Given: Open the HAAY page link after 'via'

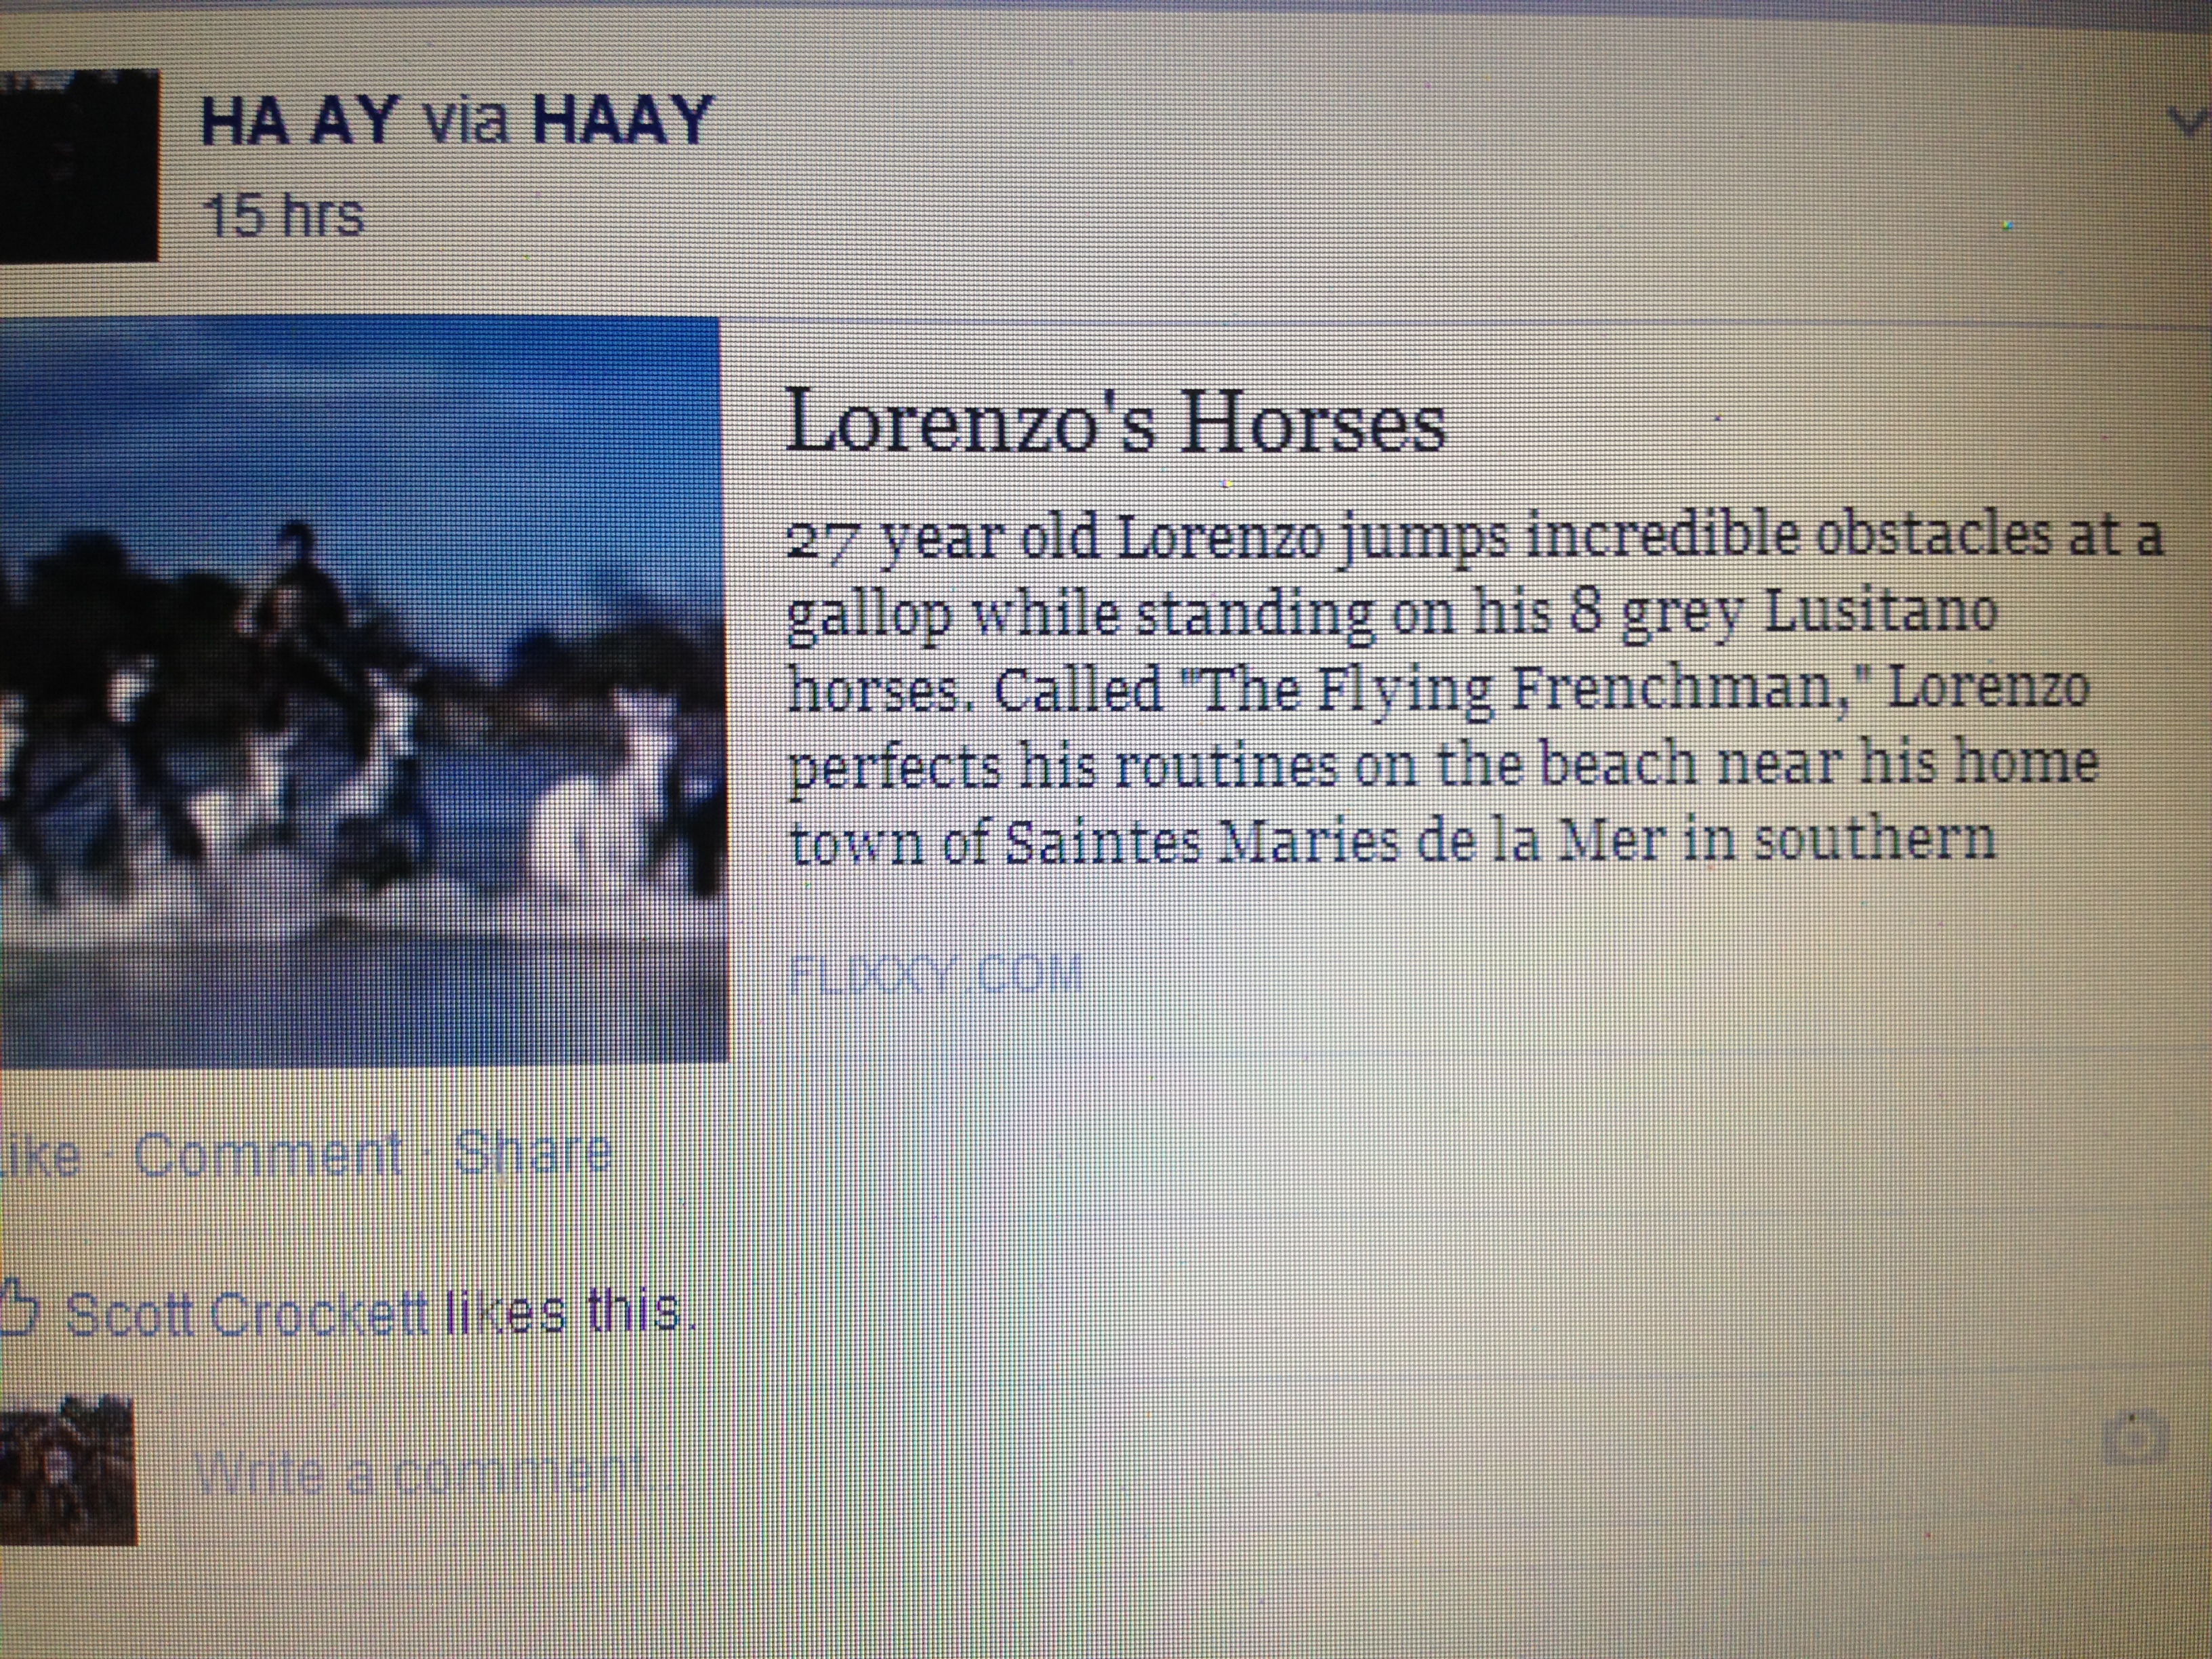Looking at the screenshot, I should coord(621,120).
